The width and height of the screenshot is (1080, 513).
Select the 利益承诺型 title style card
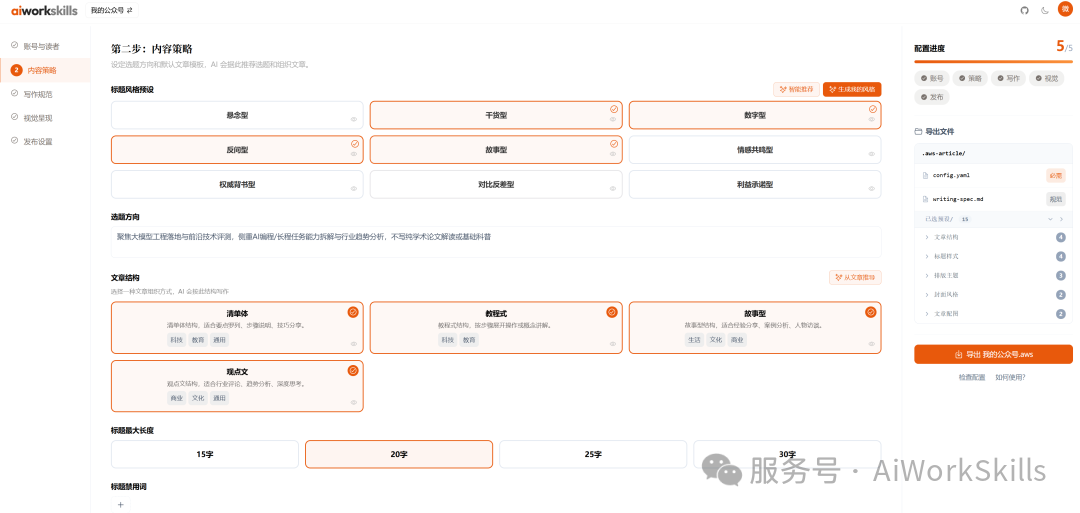coord(755,185)
